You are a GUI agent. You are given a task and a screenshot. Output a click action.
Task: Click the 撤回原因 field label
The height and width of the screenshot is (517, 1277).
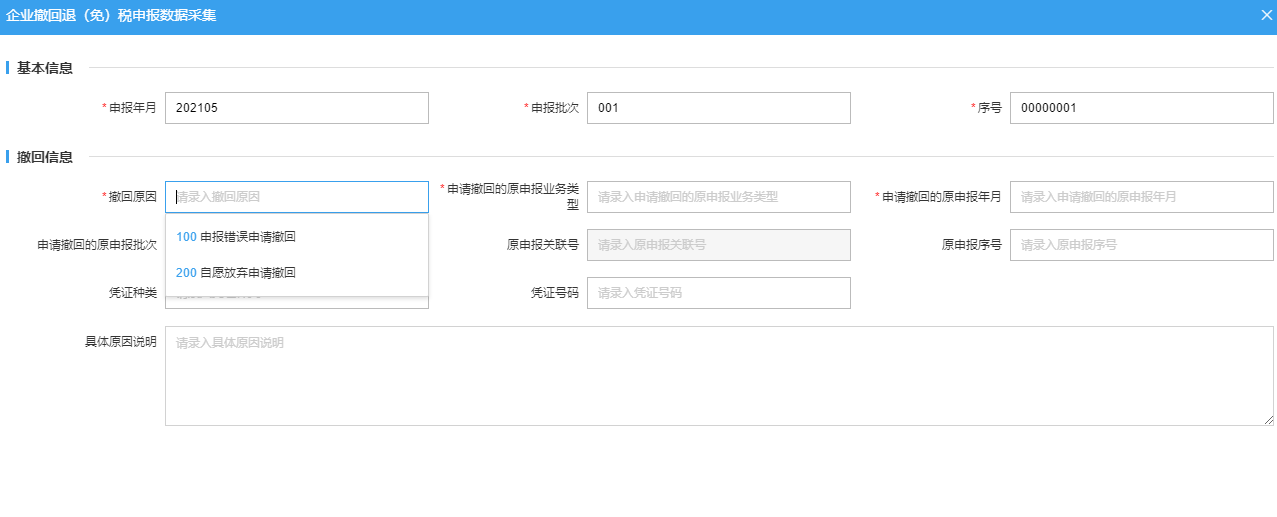click(x=132, y=197)
